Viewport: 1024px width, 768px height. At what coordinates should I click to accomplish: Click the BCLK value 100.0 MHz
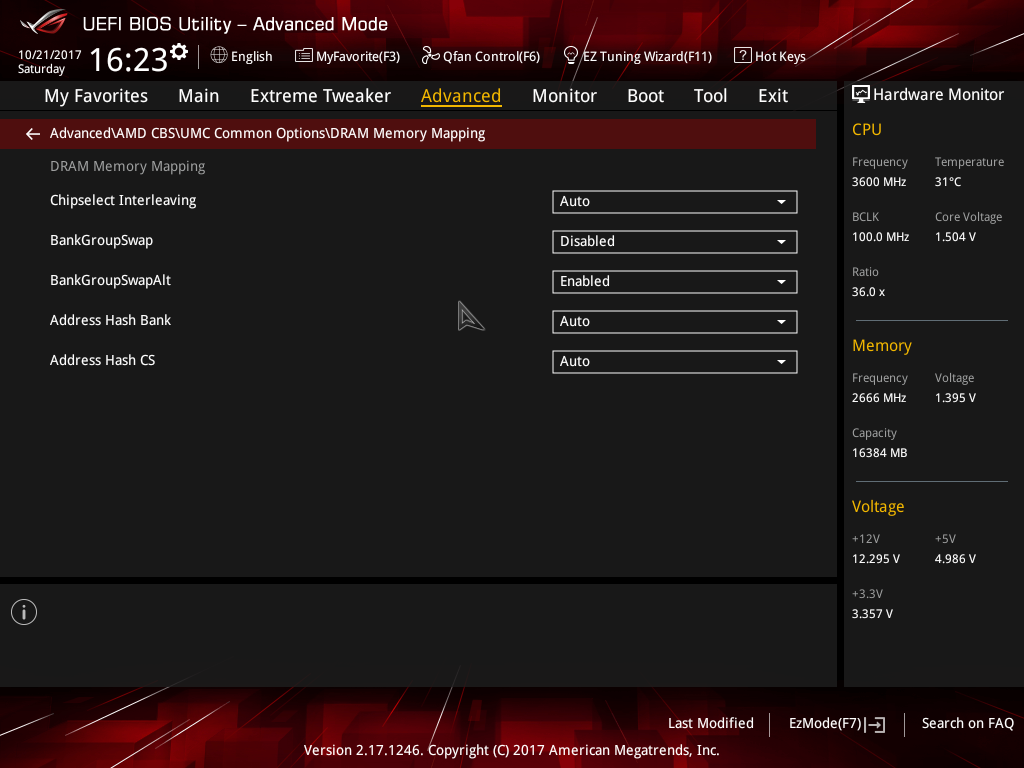[880, 237]
